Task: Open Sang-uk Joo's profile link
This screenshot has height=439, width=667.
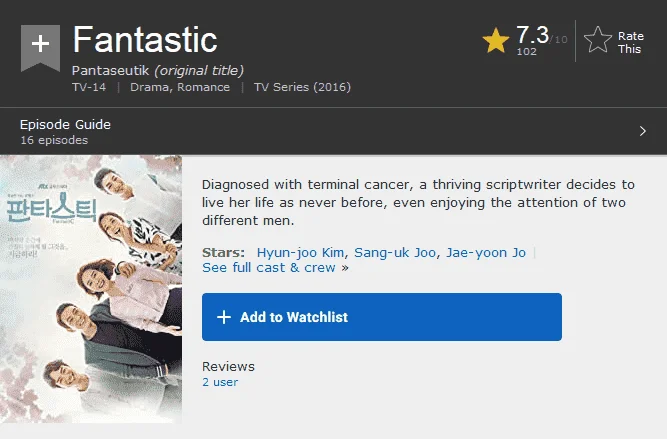Action: (x=395, y=253)
